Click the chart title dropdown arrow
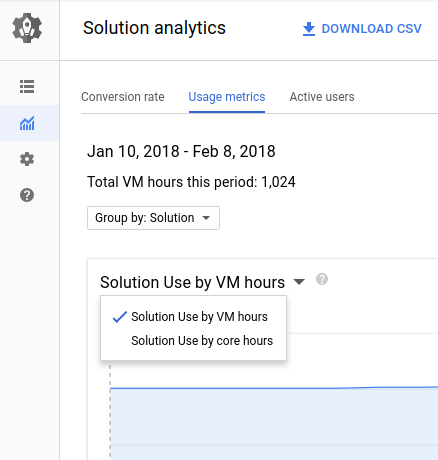Viewport: 438px width, 460px height. (x=299, y=282)
